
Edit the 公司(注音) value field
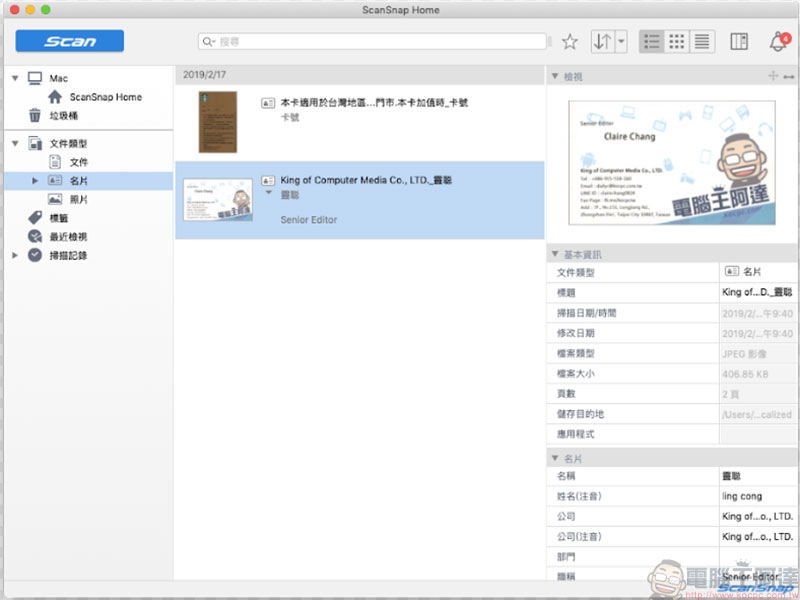tap(758, 537)
